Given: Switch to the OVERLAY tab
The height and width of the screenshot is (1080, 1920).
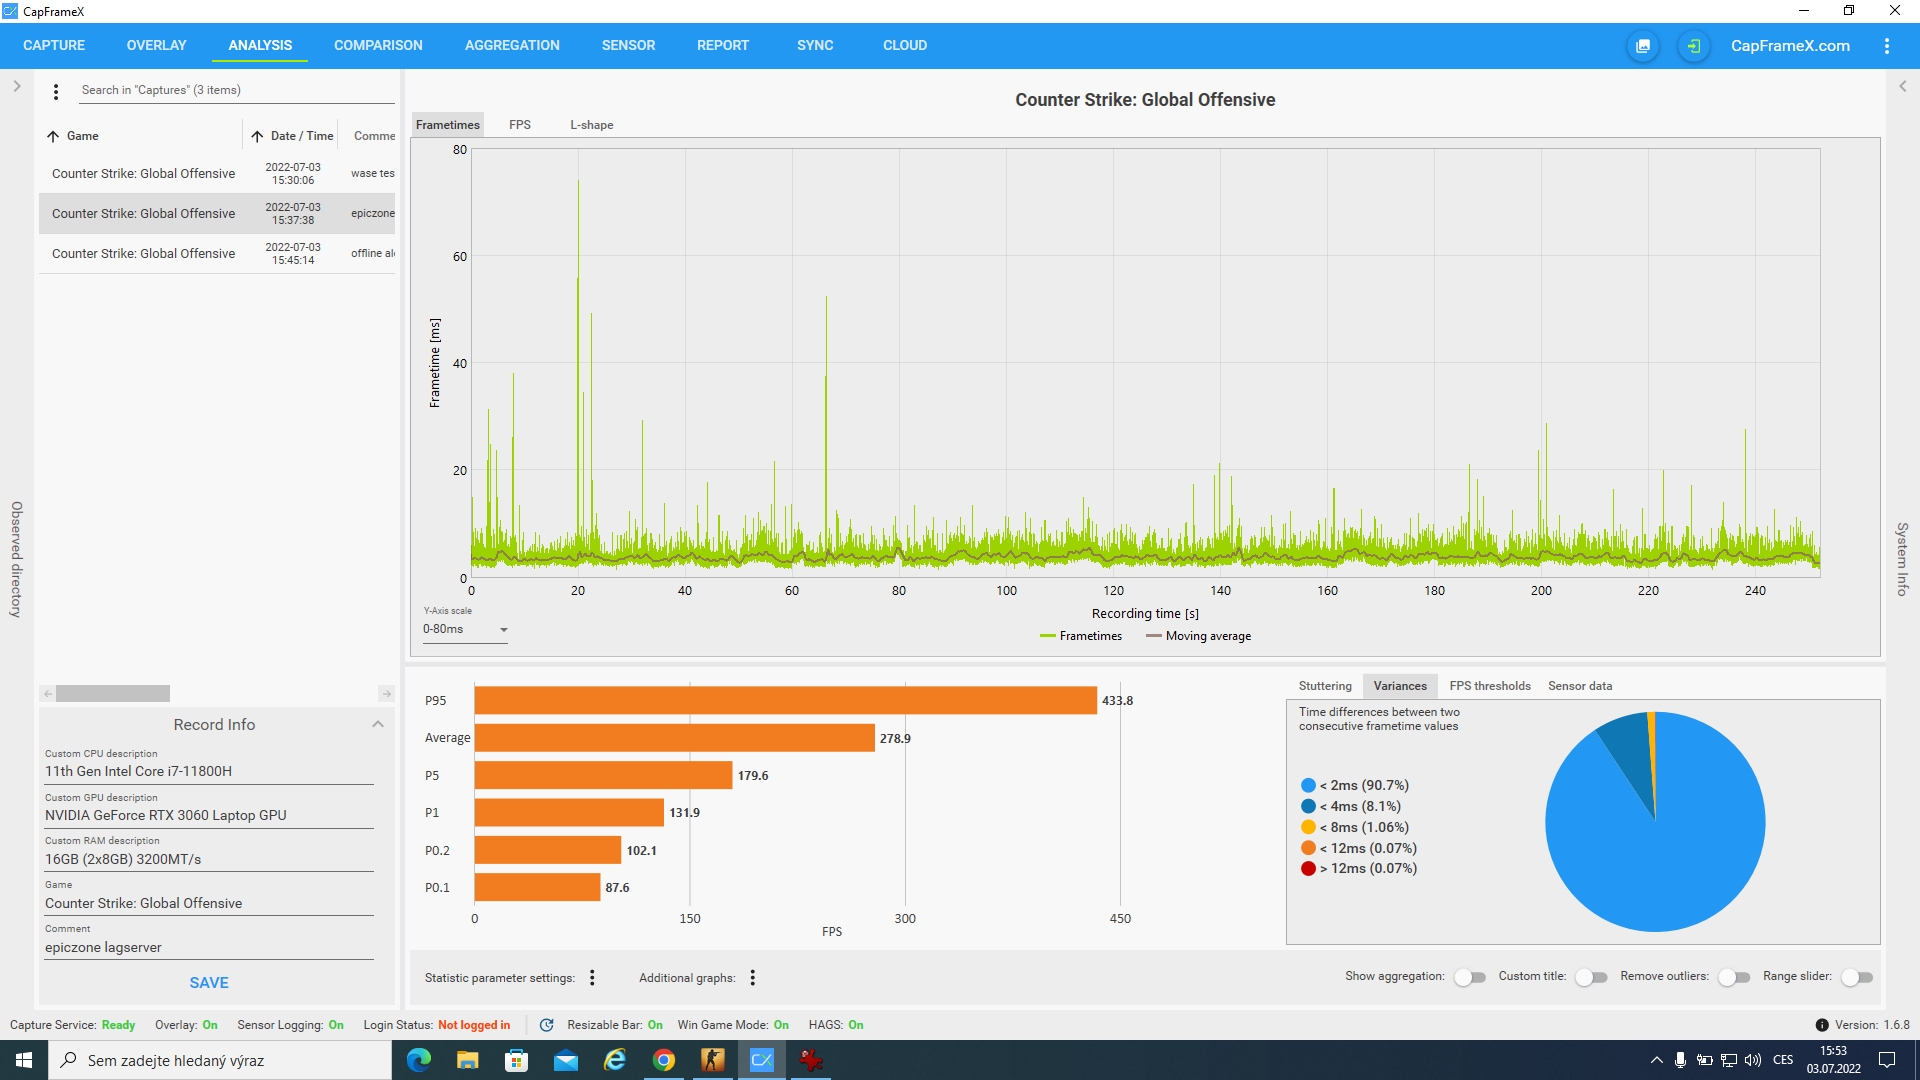Looking at the screenshot, I should click(156, 46).
